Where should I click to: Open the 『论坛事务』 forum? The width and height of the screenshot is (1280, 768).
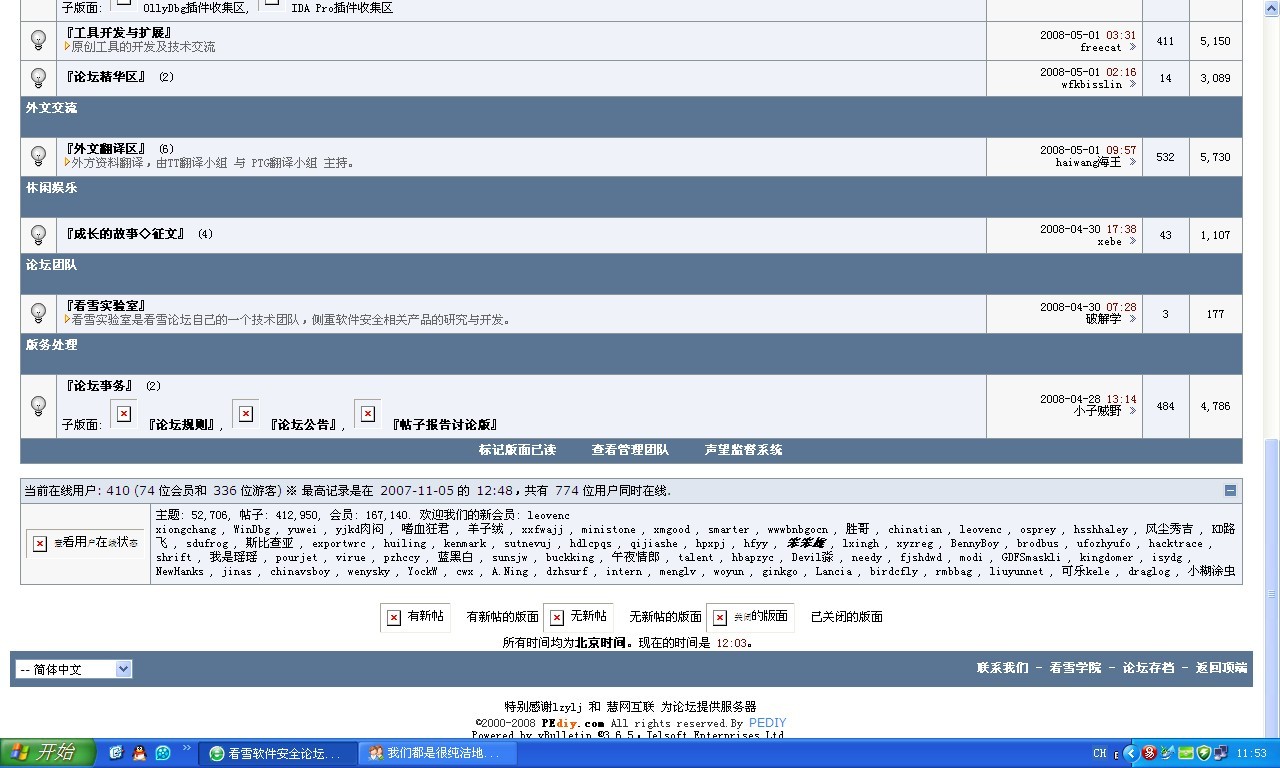click(x=100, y=386)
